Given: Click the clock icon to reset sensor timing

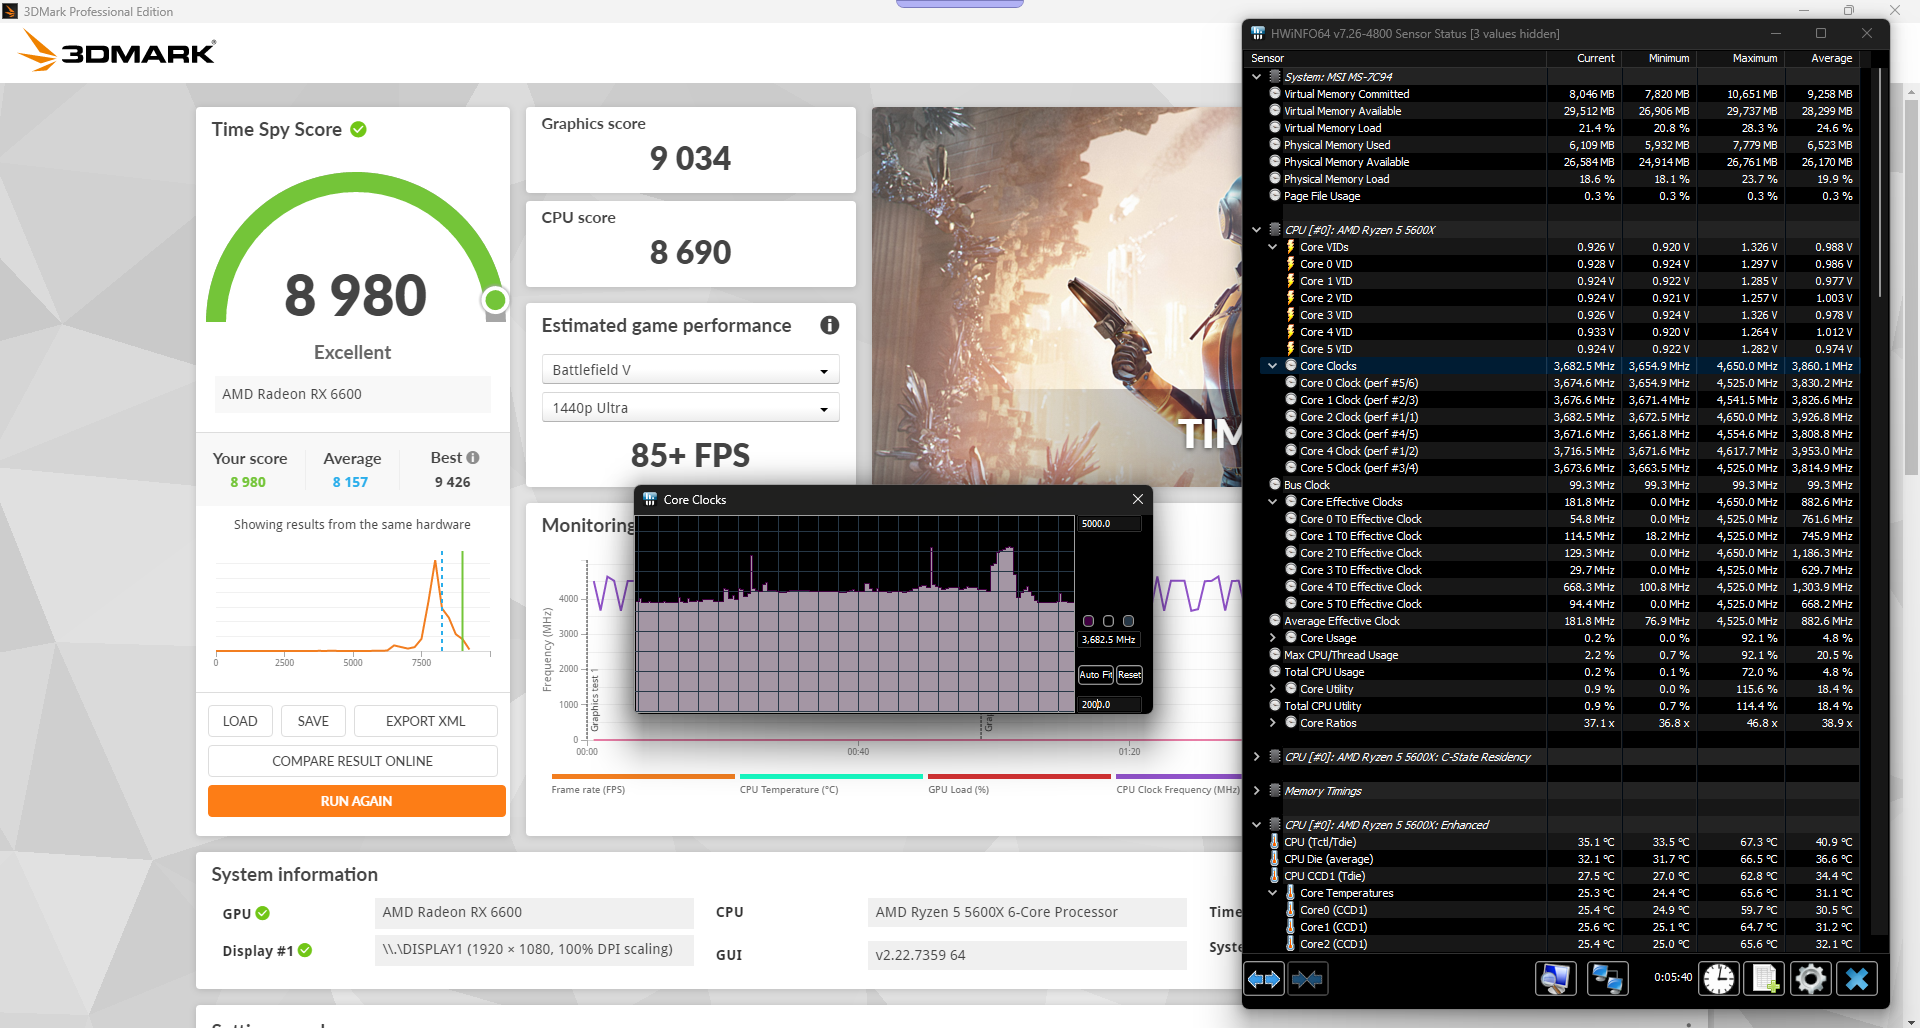Looking at the screenshot, I should 1719,979.
